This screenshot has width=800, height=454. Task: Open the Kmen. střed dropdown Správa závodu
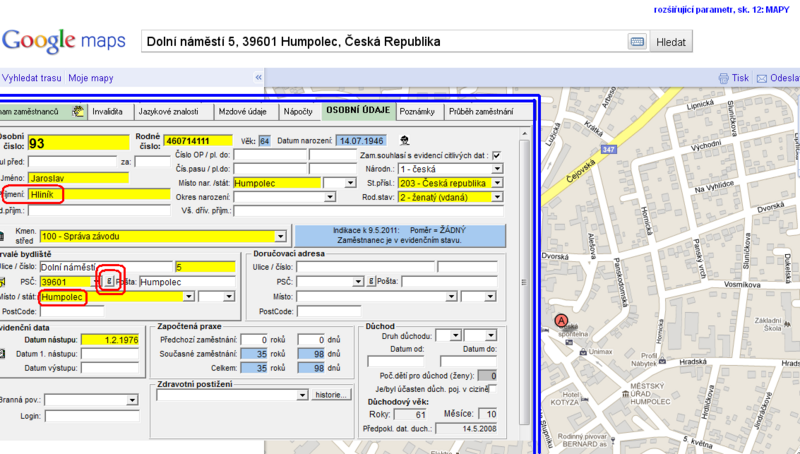[x=281, y=236]
